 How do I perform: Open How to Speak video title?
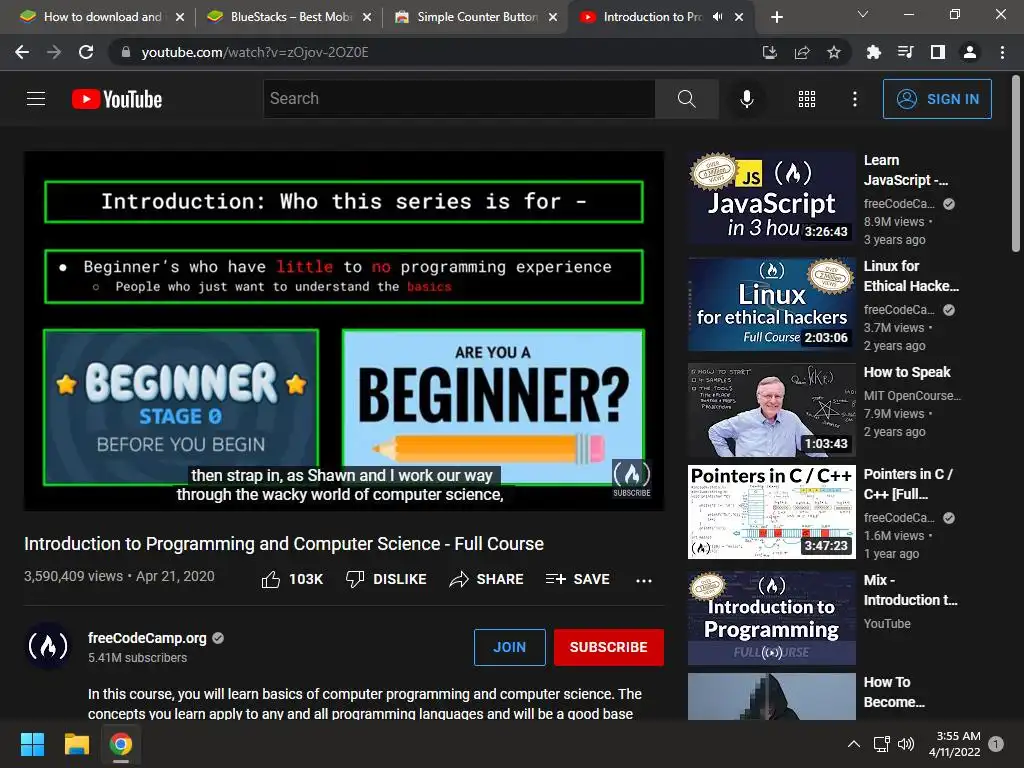907,372
